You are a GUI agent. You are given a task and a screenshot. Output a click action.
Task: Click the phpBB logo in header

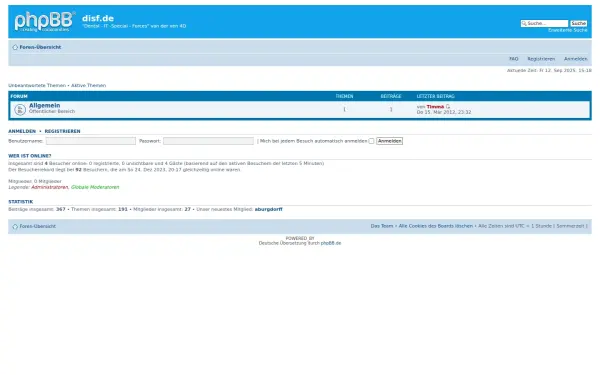(x=44, y=21)
